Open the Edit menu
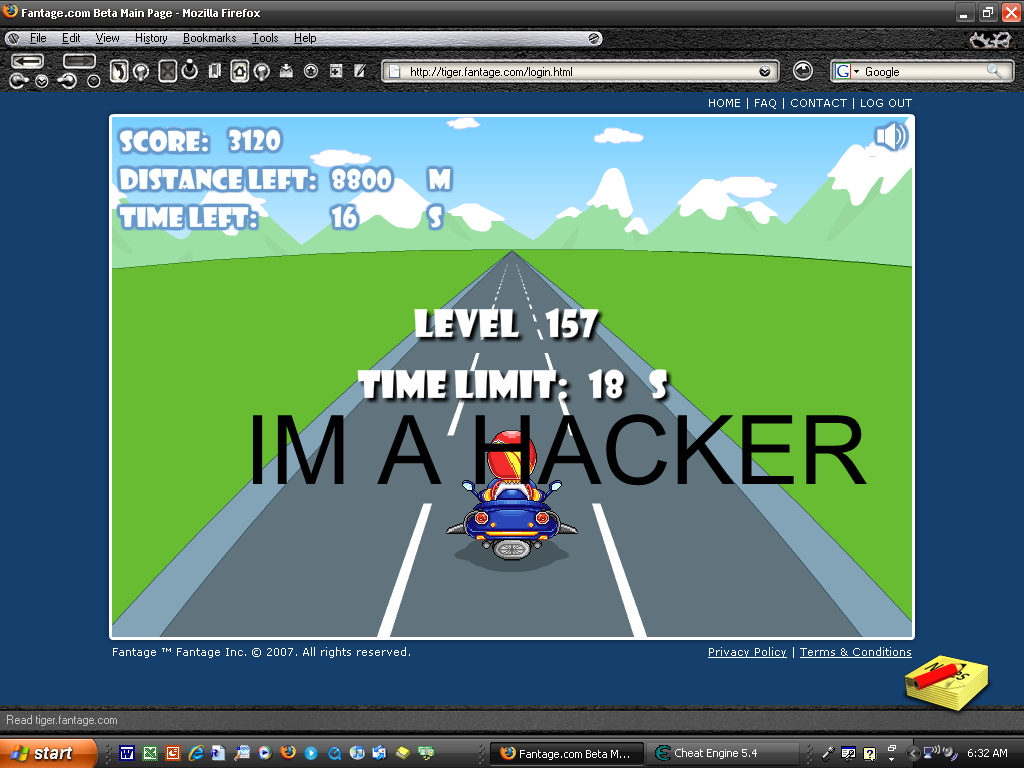Screen dimensions: 1024x768 point(71,38)
